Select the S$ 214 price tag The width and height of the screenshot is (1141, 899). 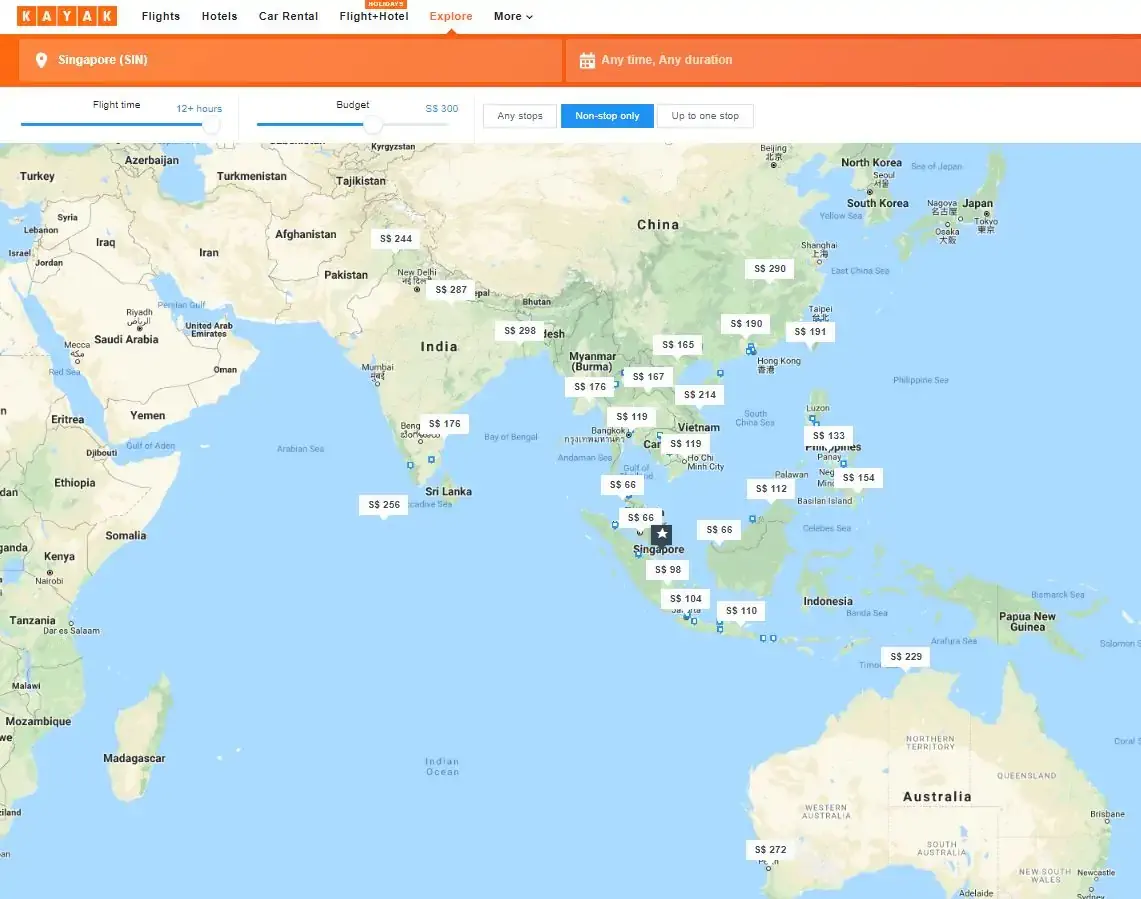pos(699,395)
